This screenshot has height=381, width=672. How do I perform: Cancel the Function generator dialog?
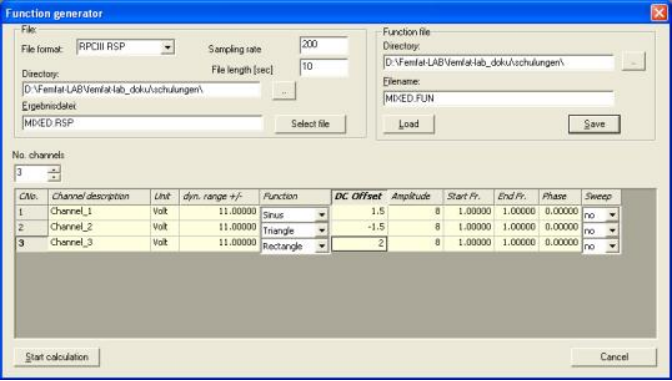(614, 357)
